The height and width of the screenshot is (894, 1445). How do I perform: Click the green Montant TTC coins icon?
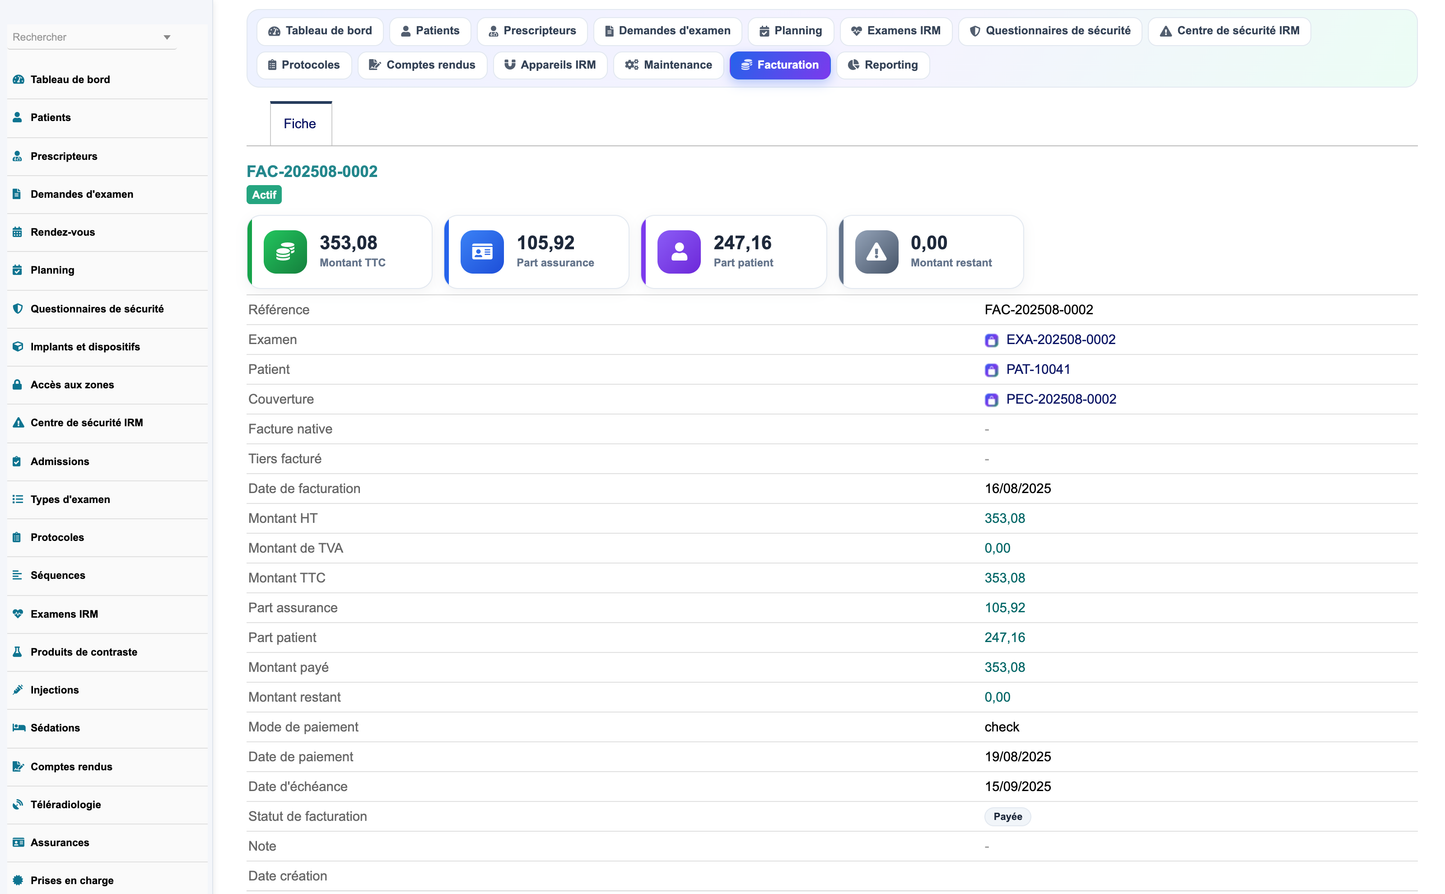[285, 252]
